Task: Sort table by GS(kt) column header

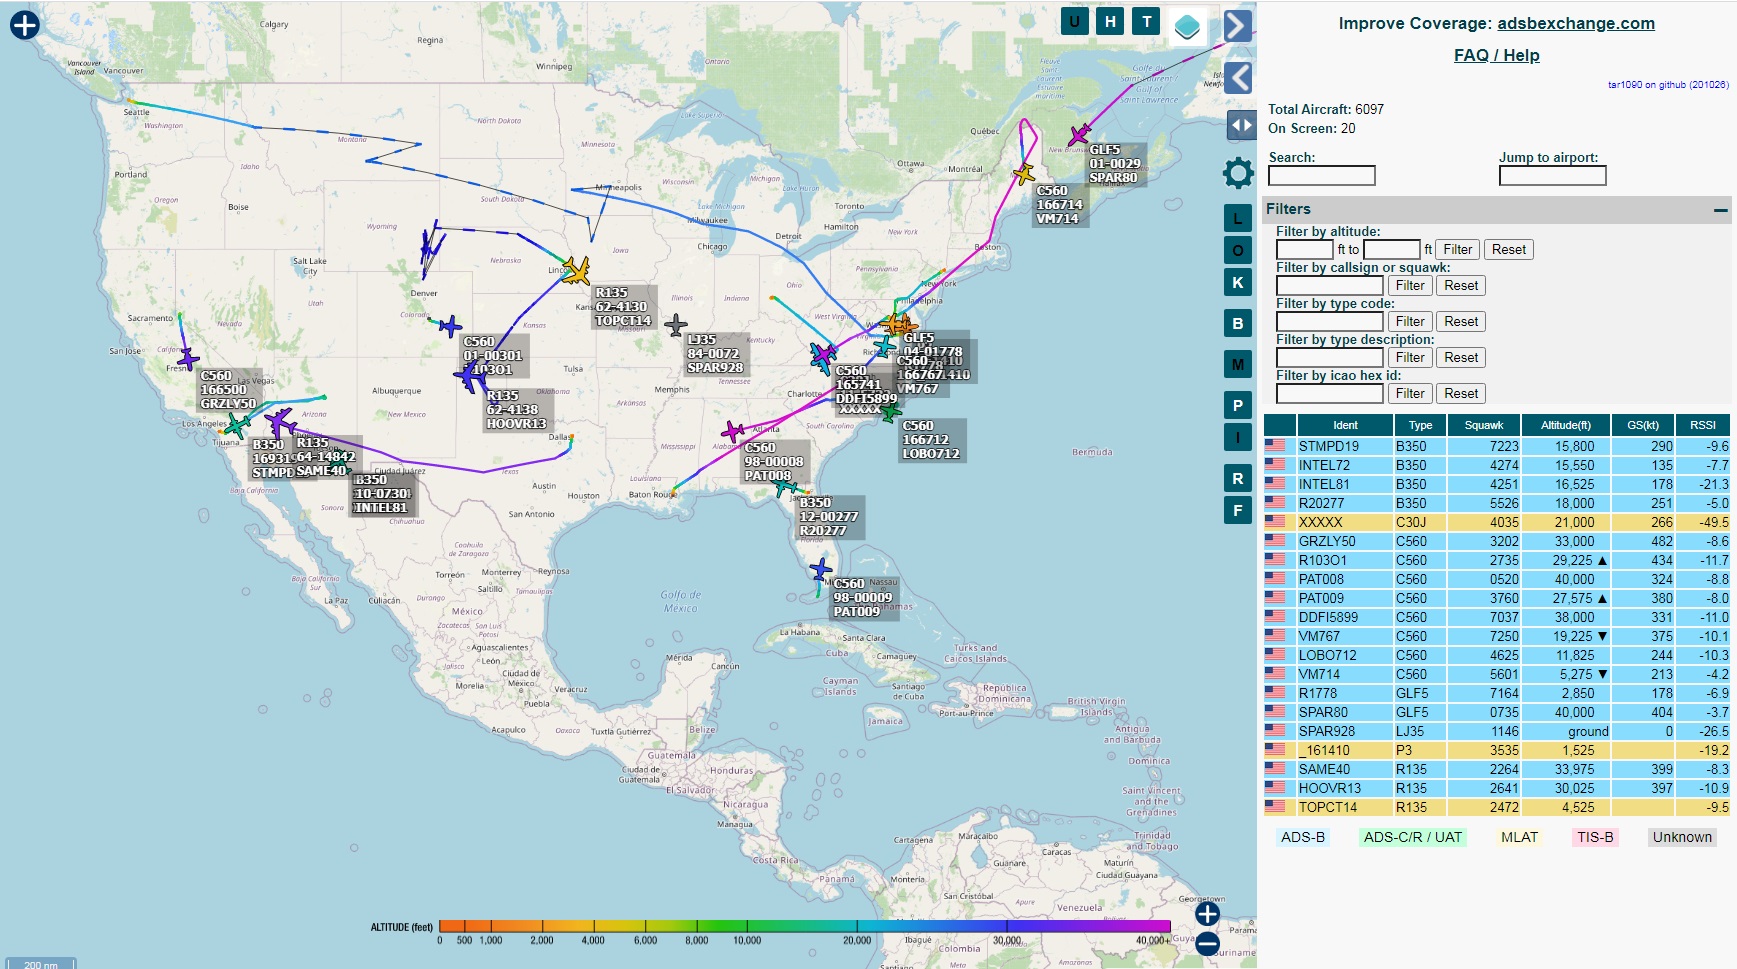Action: pos(1643,425)
